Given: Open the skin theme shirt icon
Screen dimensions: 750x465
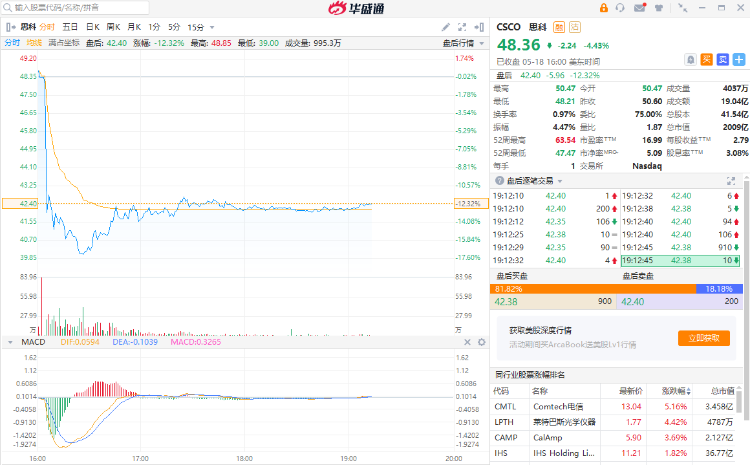Looking at the screenshot, I should (659, 8).
